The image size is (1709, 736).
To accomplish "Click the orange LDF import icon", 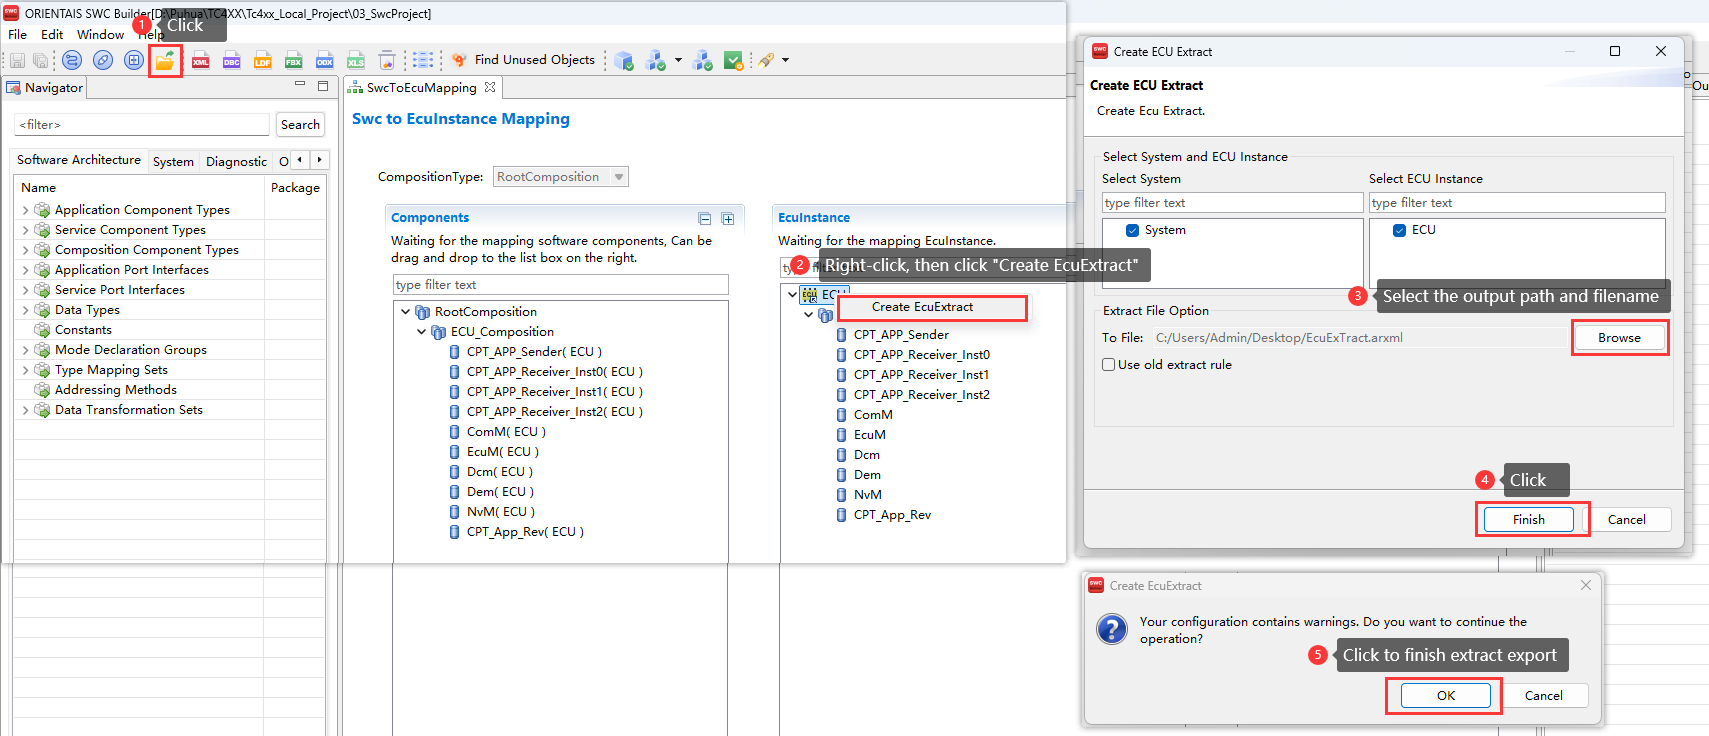I will coord(262,61).
